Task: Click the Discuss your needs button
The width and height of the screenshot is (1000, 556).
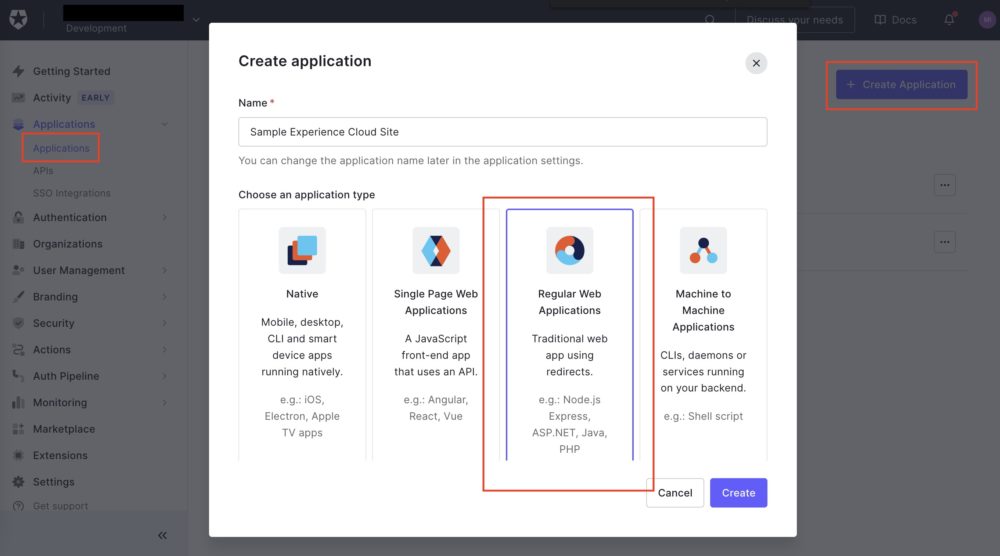Action: (795, 20)
